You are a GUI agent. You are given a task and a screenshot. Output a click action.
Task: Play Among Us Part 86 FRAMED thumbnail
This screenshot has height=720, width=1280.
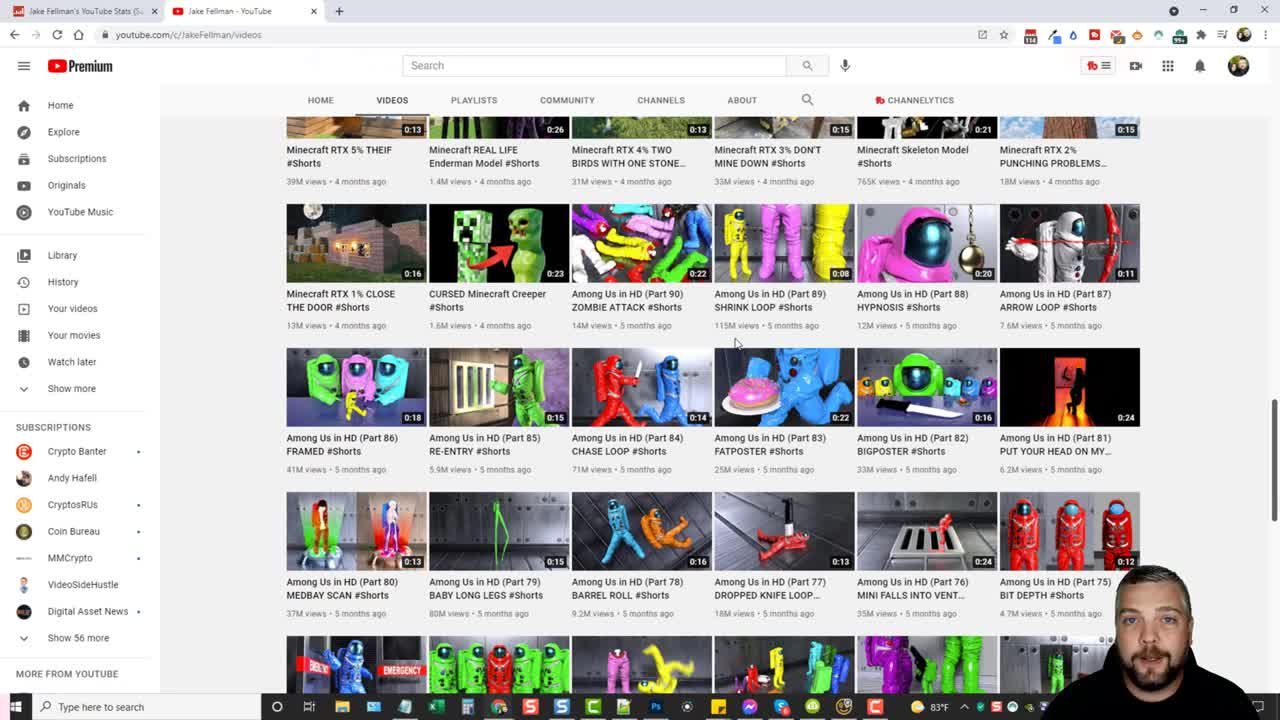click(x=356, y=387)
